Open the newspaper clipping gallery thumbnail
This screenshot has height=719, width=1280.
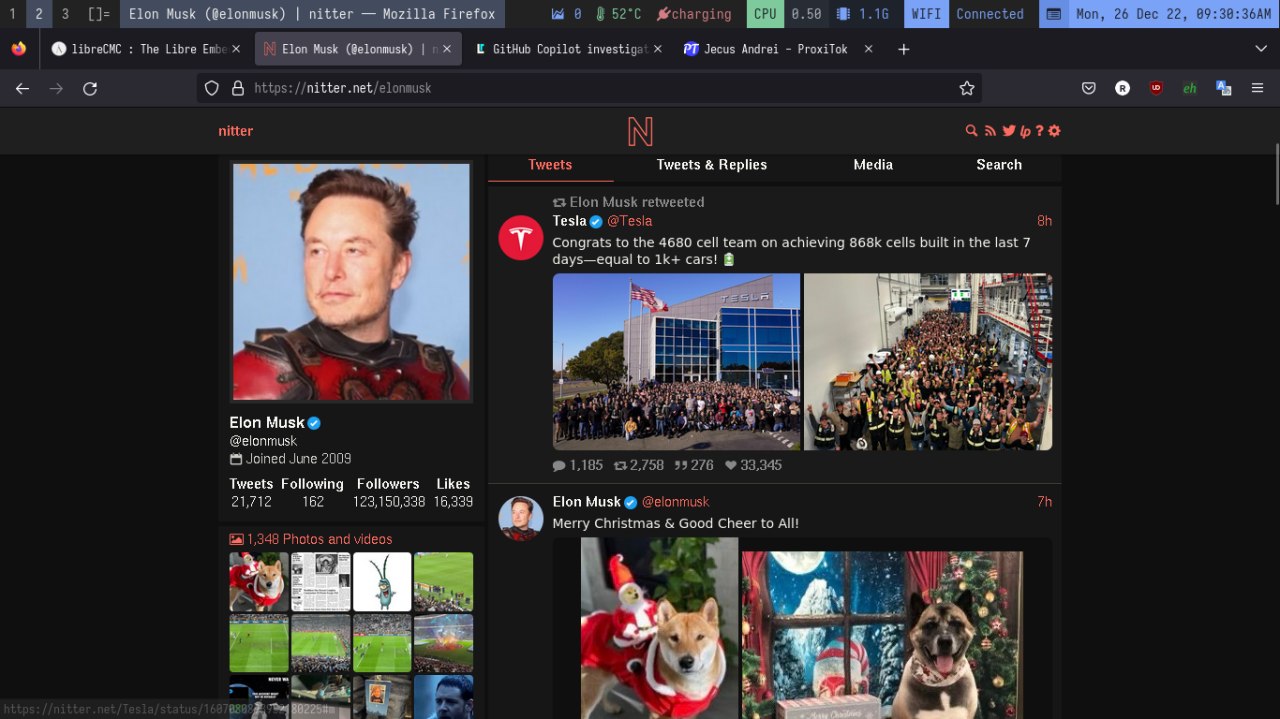pyautogui.click(x=321, y=582)
